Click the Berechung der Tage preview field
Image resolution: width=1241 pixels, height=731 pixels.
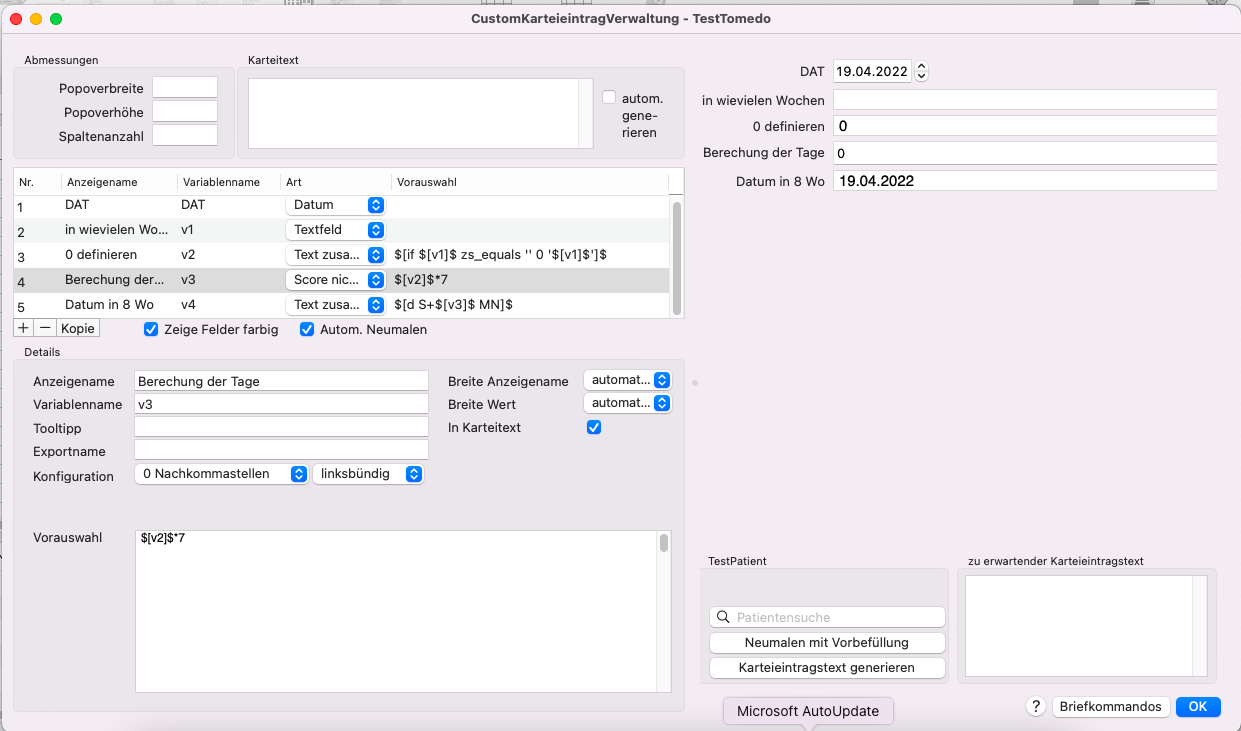1025,153
